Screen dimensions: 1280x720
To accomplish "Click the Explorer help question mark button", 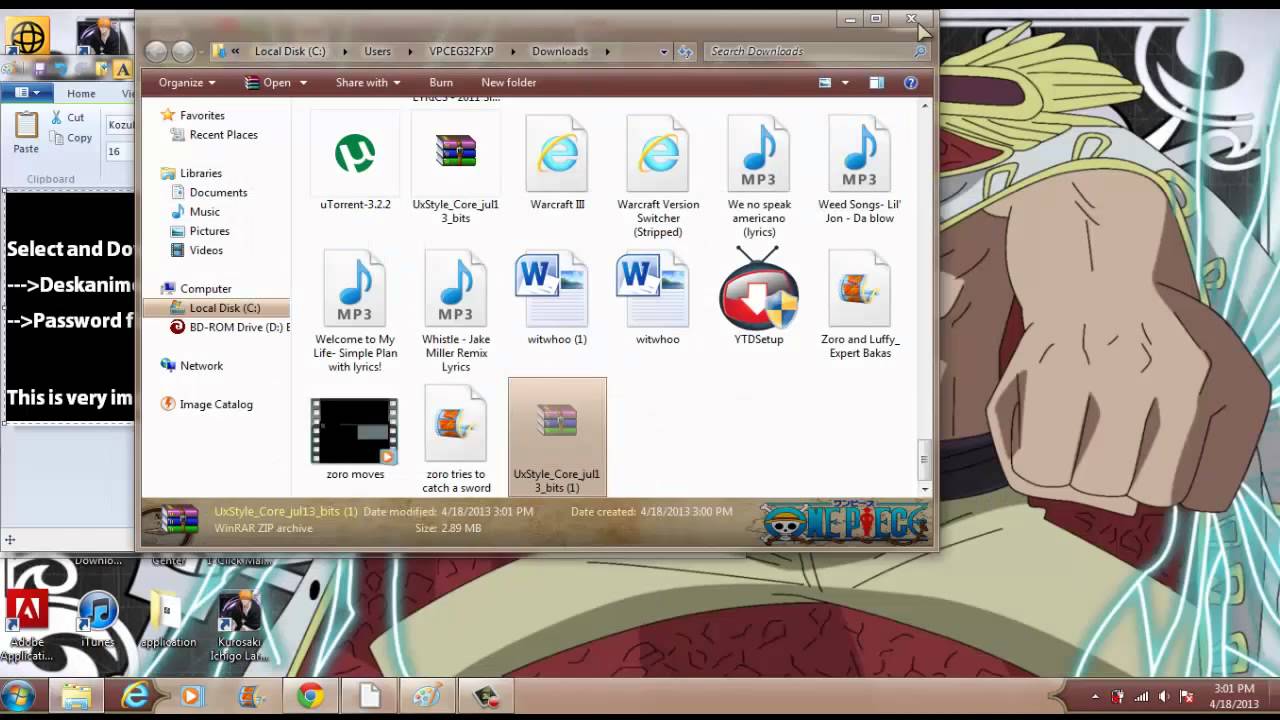I will [x=910, y=83].
